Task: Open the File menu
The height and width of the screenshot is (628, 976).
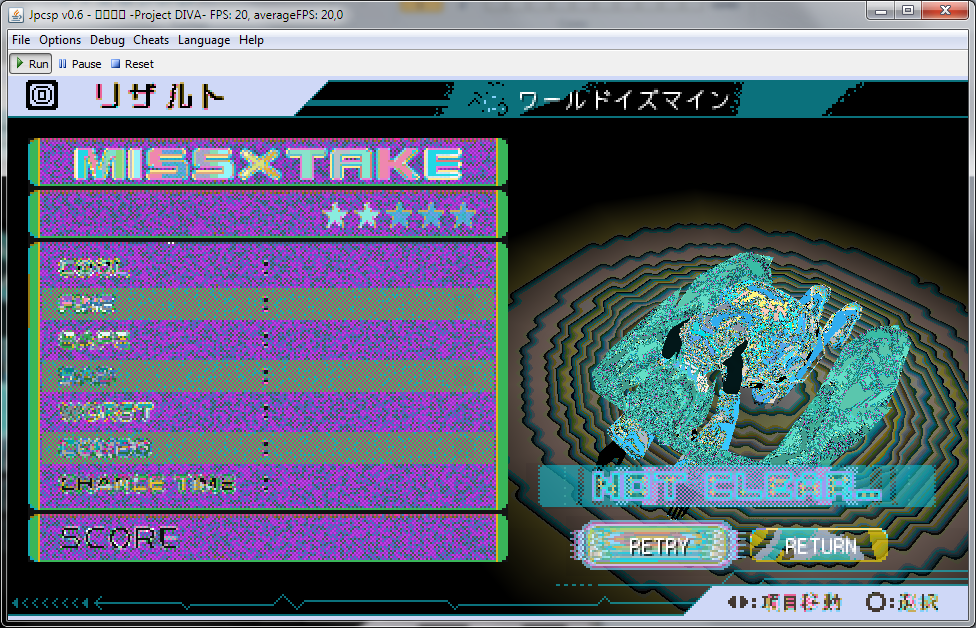Action: pos(21,40)
